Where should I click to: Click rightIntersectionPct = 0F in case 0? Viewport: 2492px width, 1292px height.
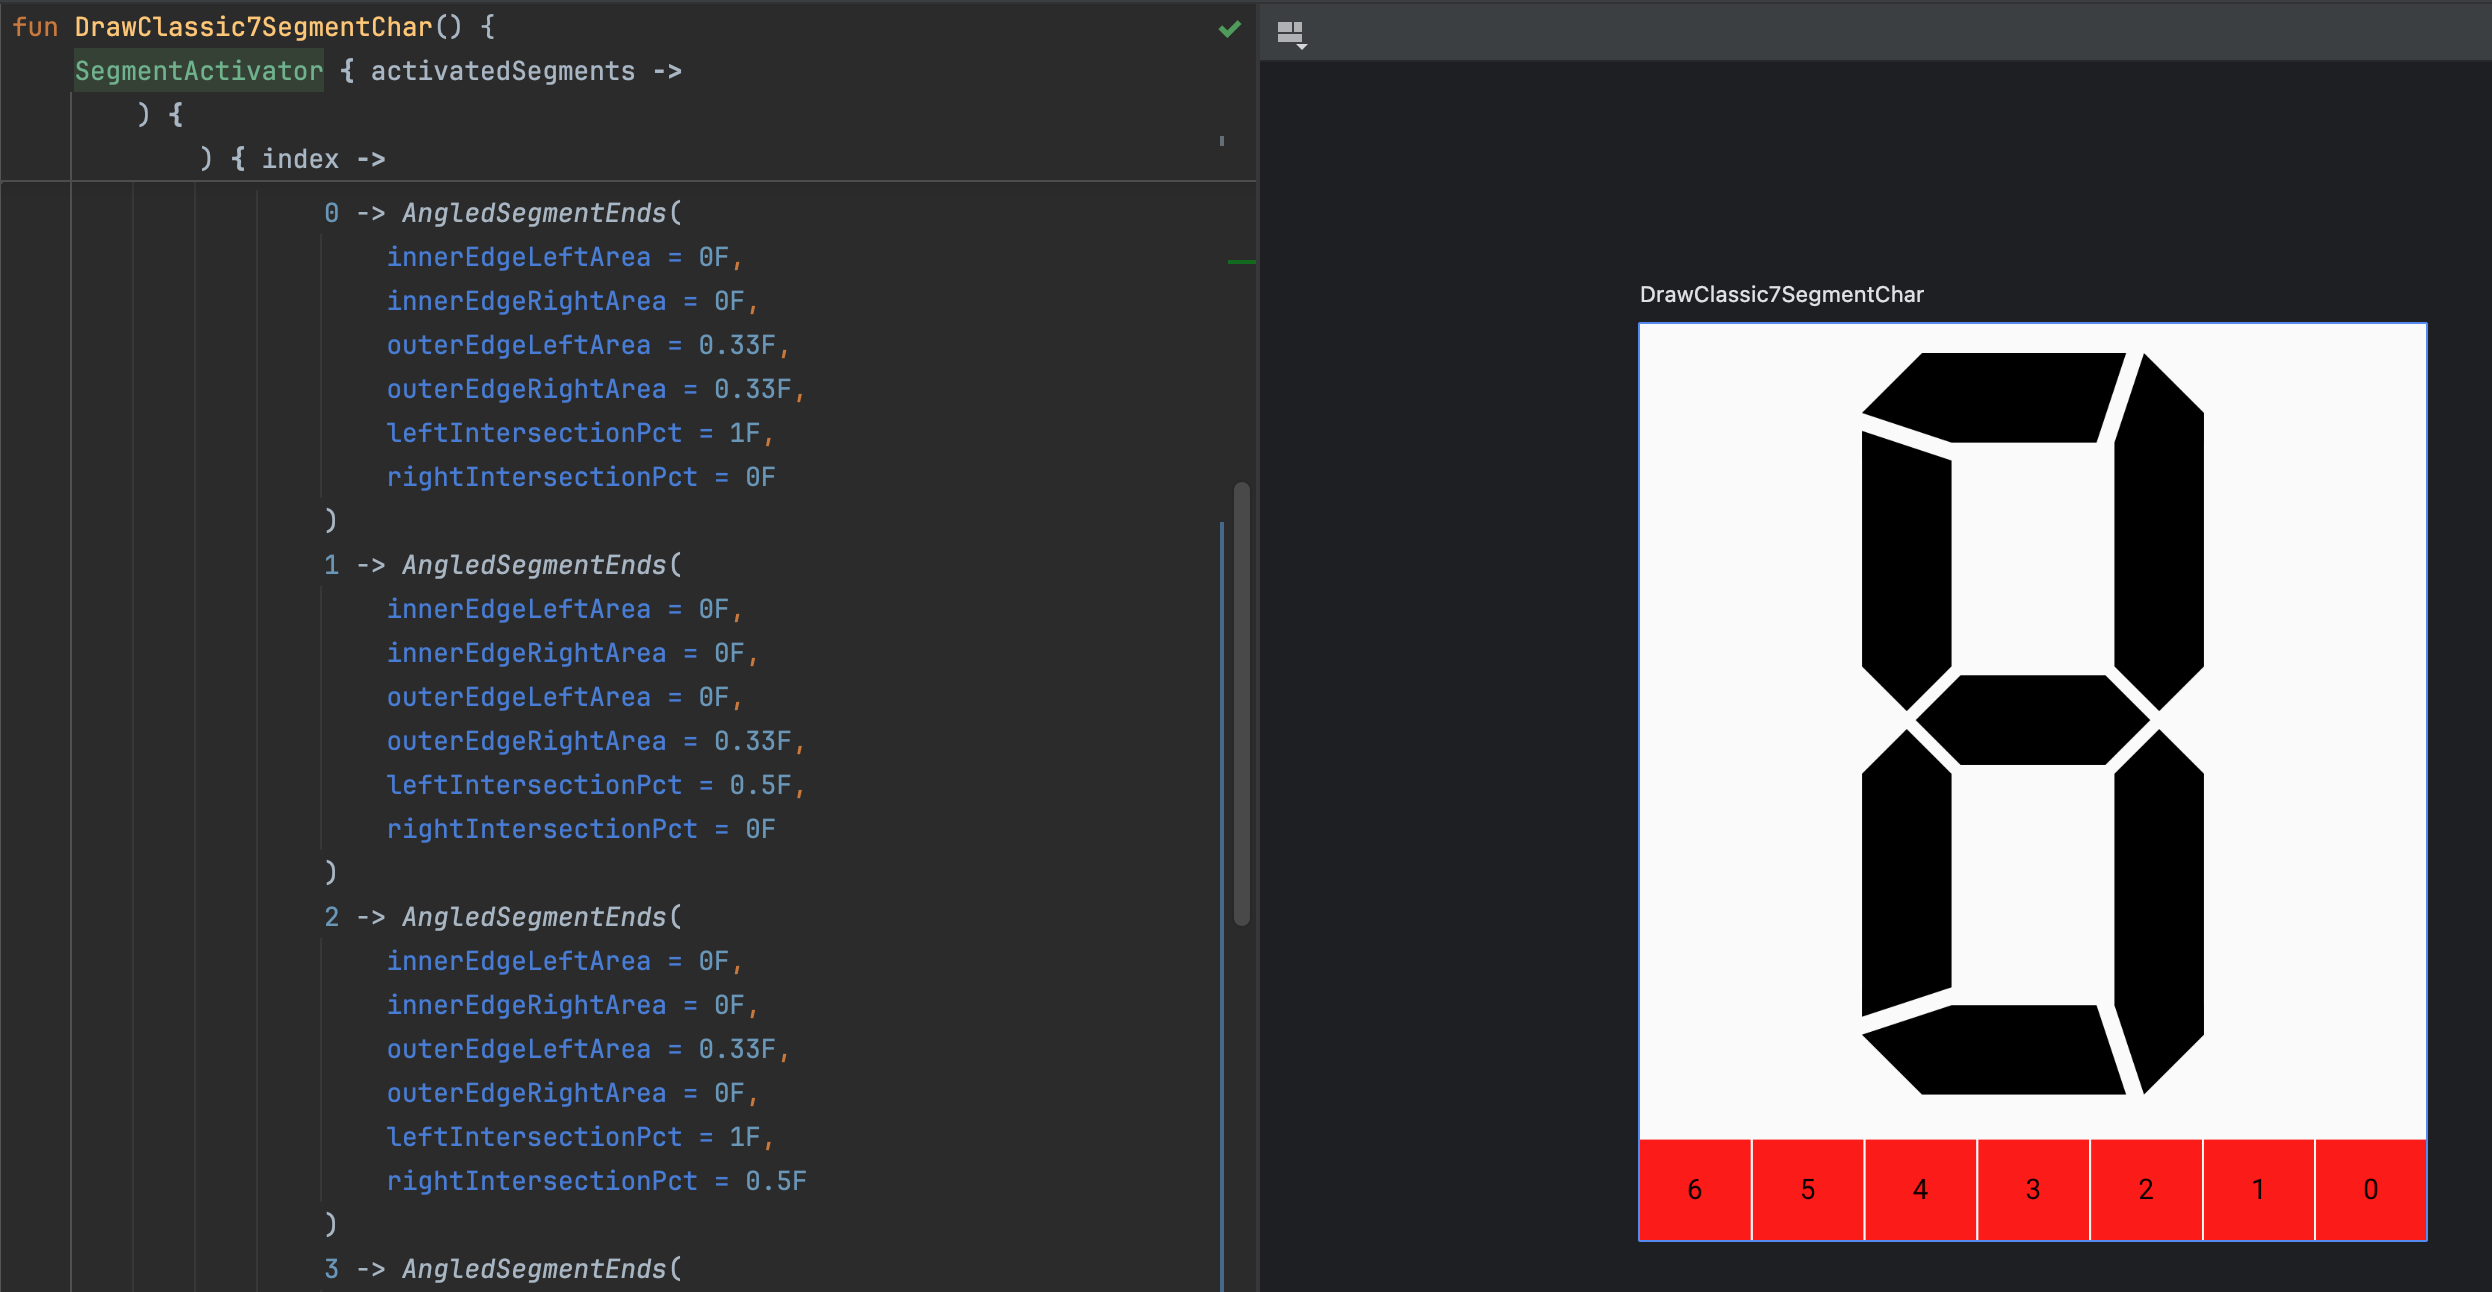(581, 477)
